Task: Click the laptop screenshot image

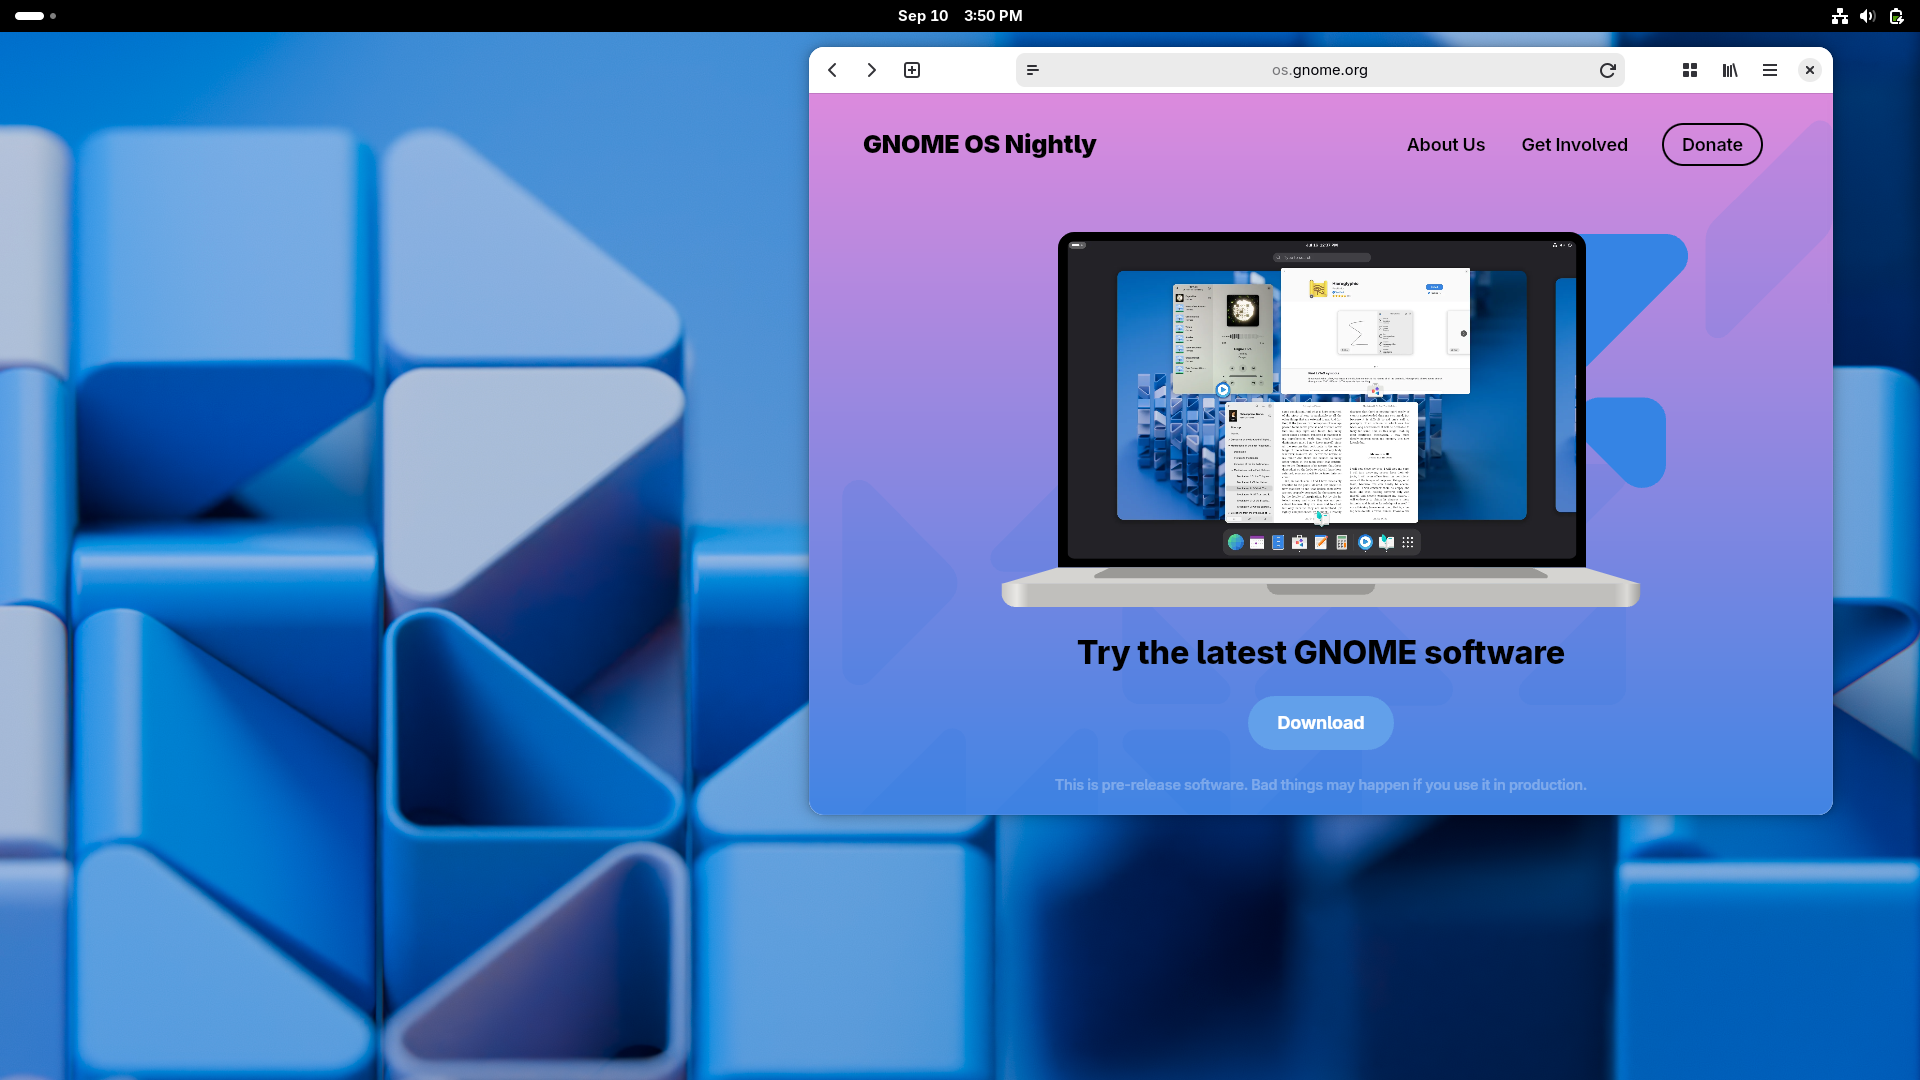Action: click(1320, 420)
